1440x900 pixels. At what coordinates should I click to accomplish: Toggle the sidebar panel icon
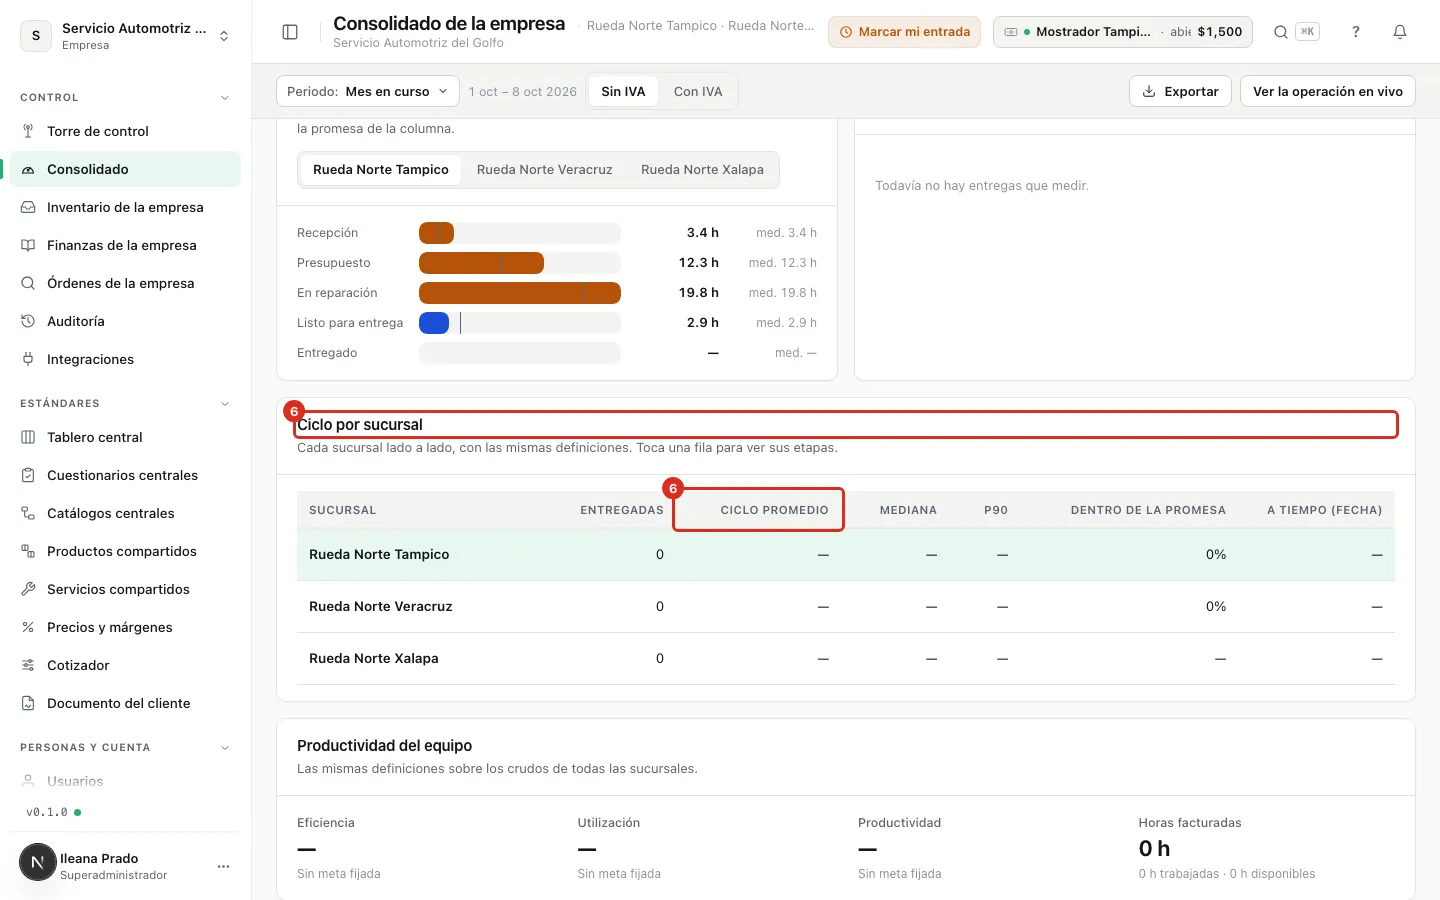pyautogui.click(x=290, y=32)
